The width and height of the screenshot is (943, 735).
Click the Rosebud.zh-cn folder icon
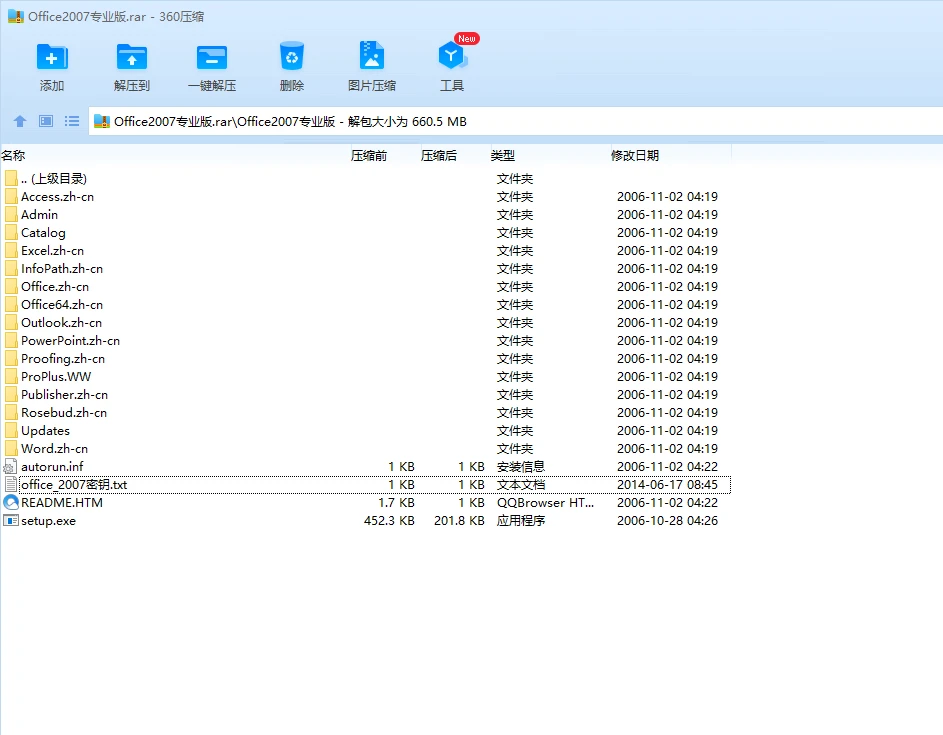click(x=11, y=413)
